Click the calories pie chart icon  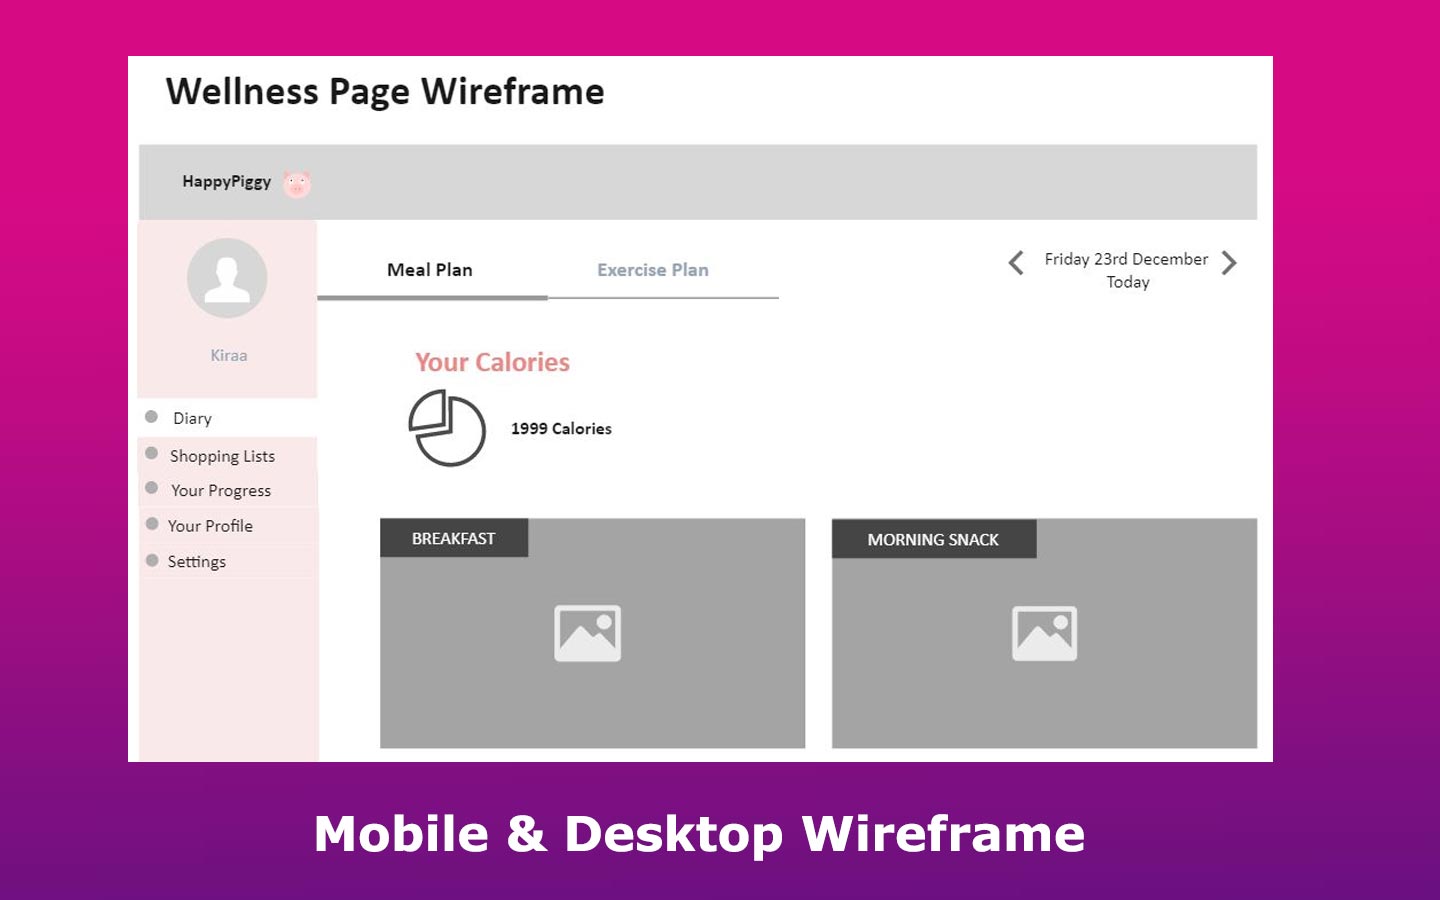(447, 428)
